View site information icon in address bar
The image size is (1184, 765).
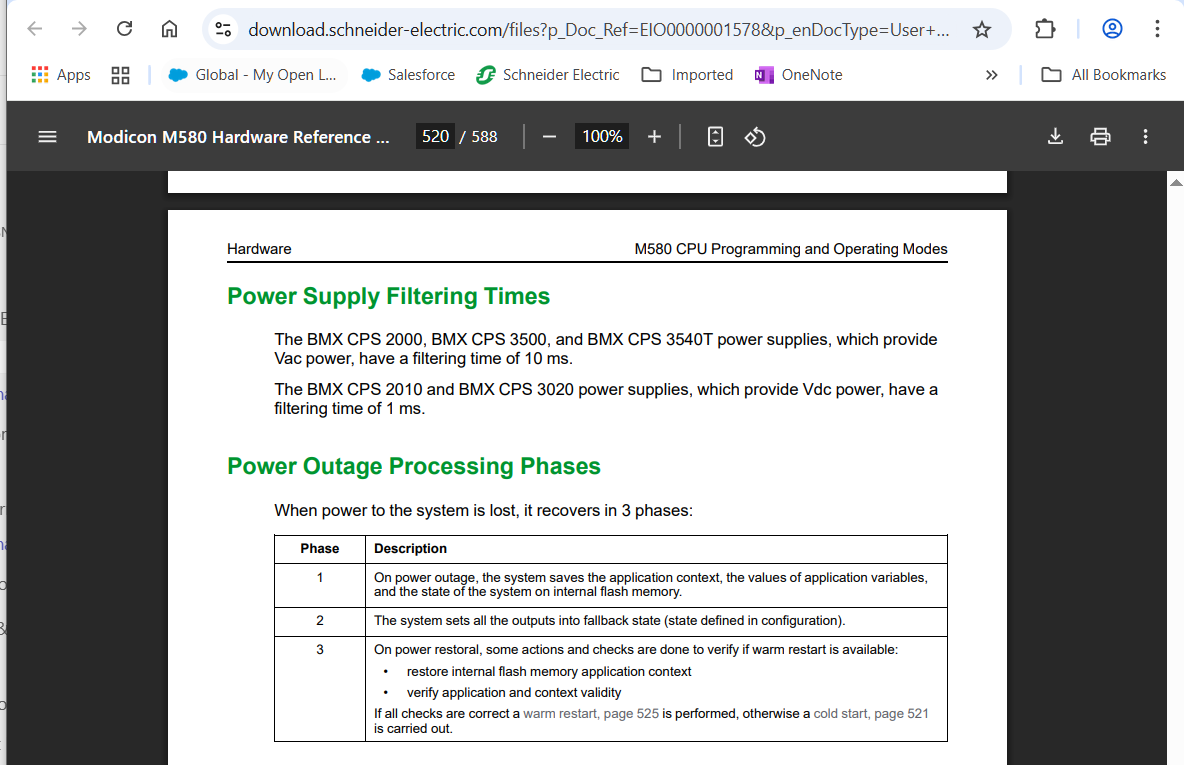tap(223, 29)
